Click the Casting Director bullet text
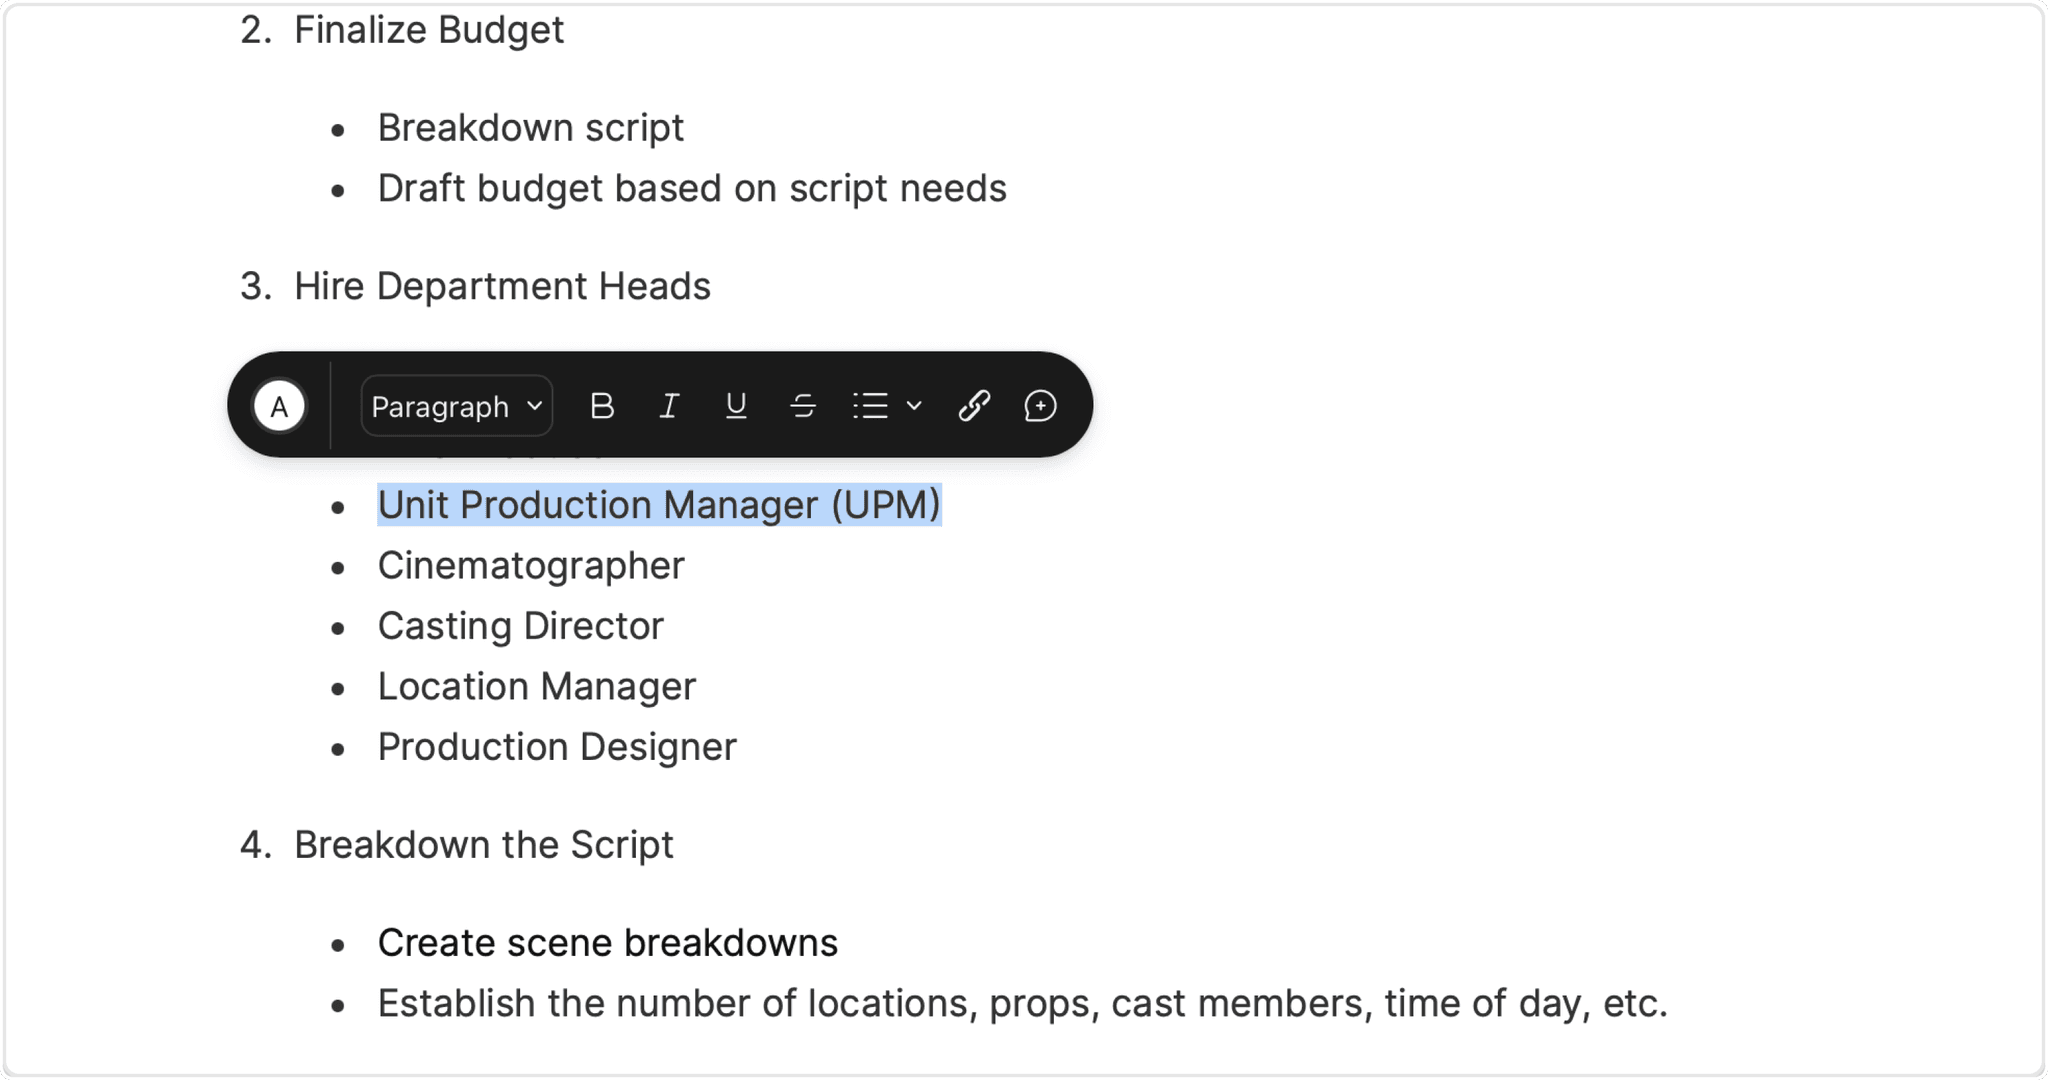This screenshot has width=2048, height=1080. point(520,625)
